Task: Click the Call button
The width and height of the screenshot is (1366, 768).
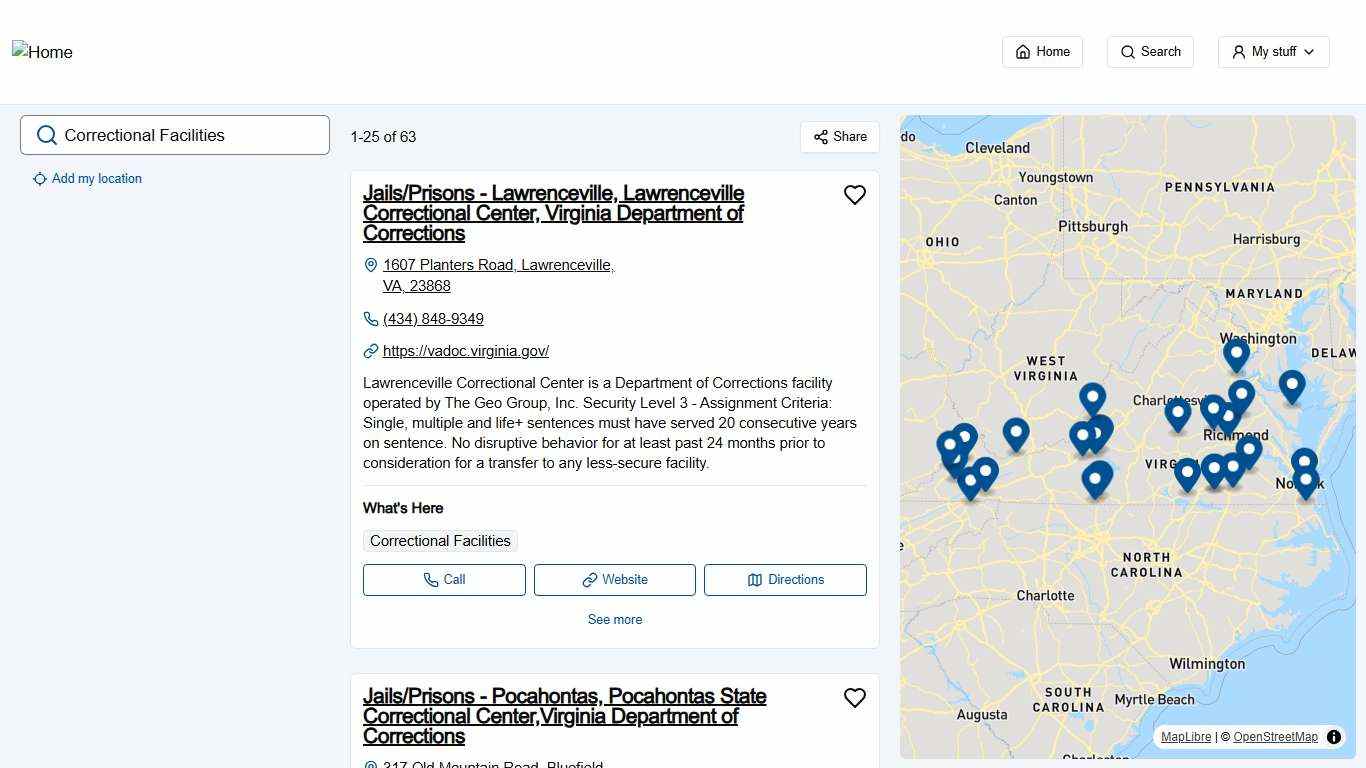Action: (444, 580)
